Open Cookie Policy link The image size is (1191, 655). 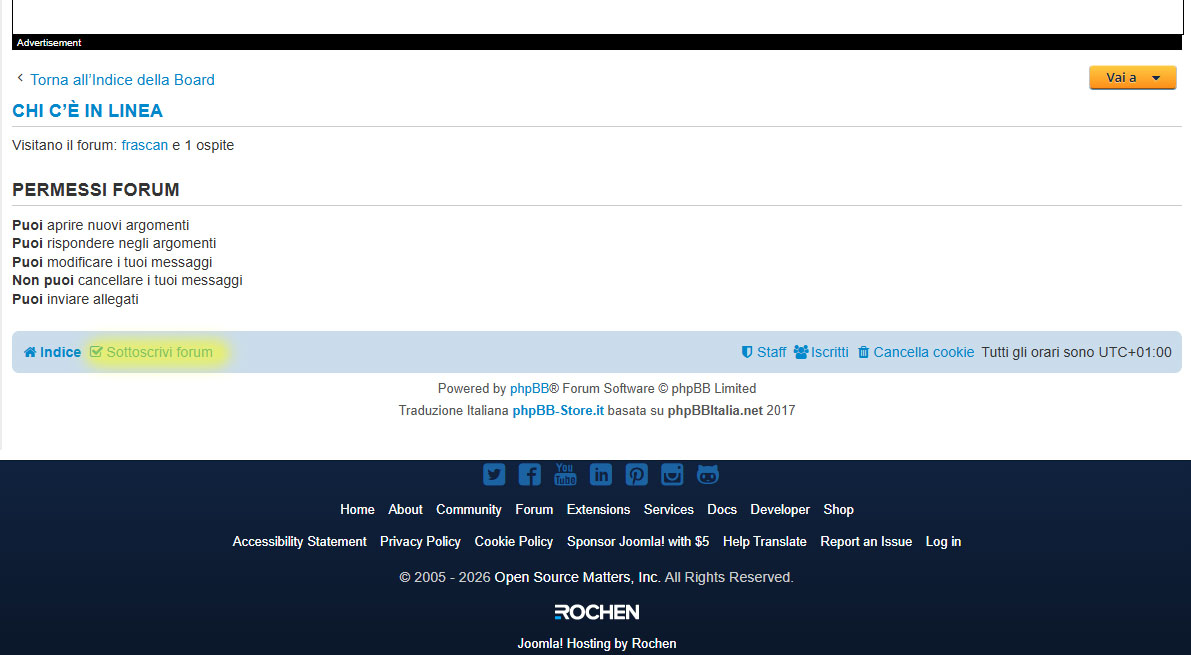pyautogui.click(x=513, y=541)
